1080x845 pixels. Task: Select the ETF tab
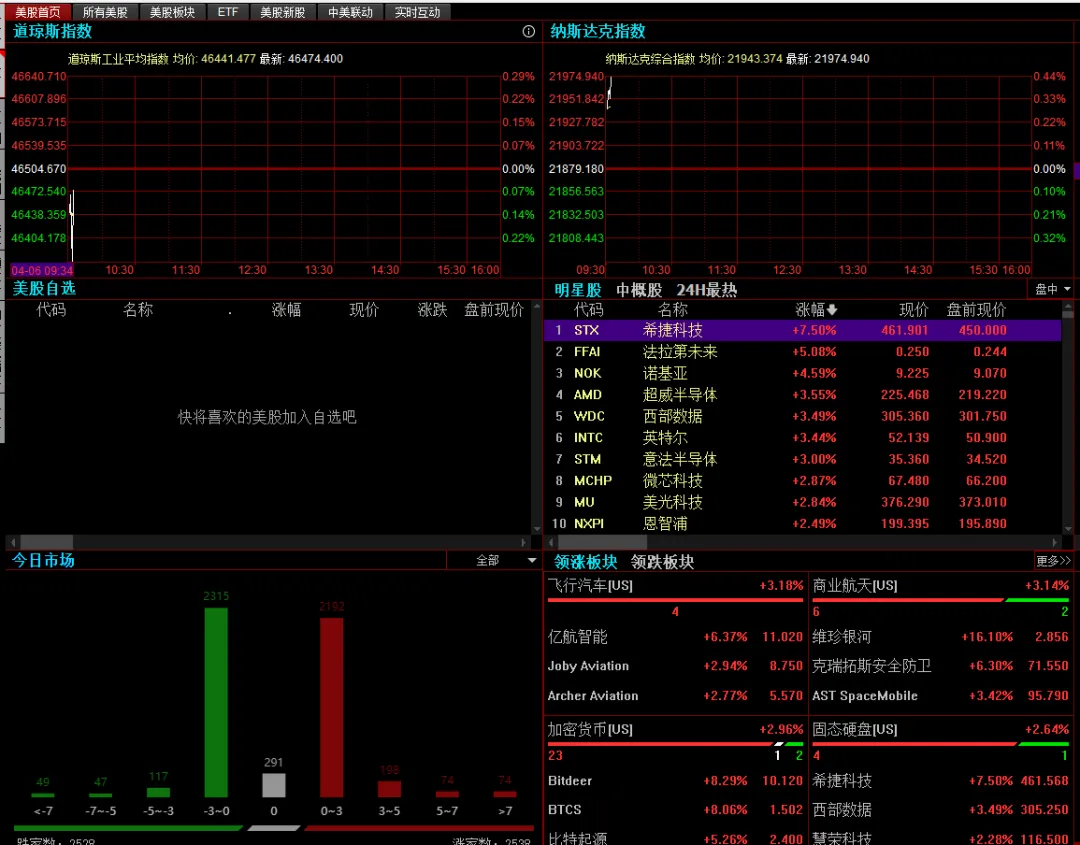click(x=227, y=12)
